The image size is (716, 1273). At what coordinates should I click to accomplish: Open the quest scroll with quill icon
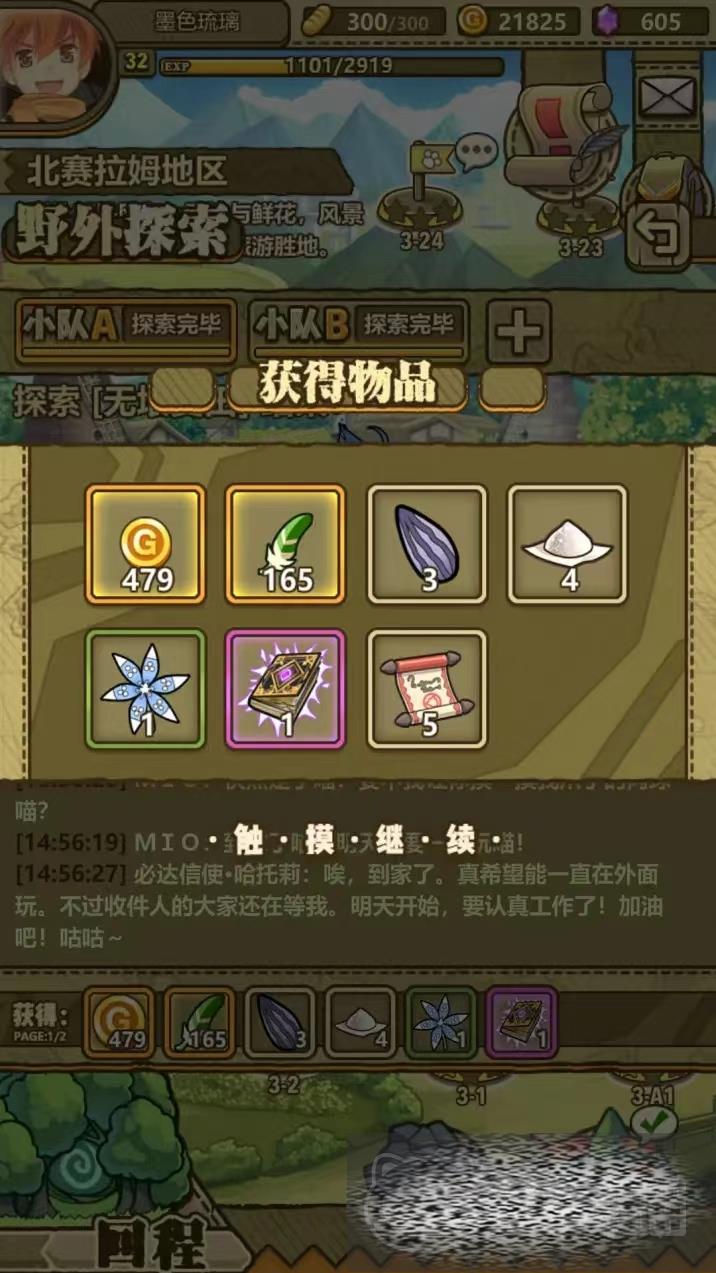tap(564, 150)
